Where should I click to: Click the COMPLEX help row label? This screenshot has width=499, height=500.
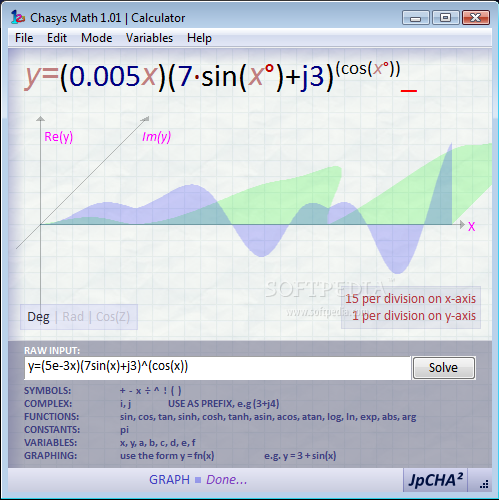click(x=48, y=404)
